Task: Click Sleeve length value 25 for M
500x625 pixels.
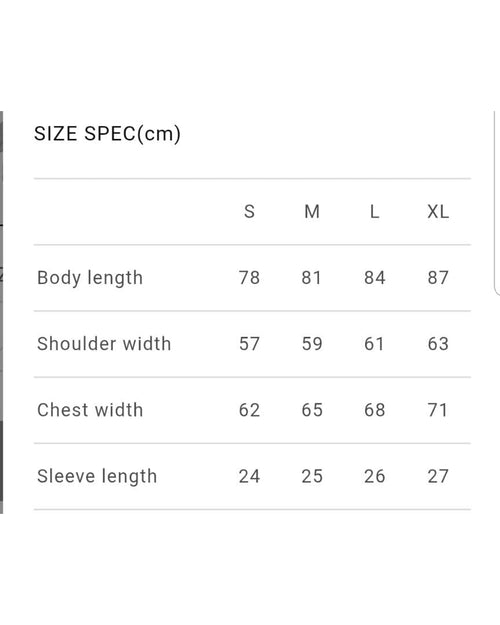Action: tap(312, 476)
